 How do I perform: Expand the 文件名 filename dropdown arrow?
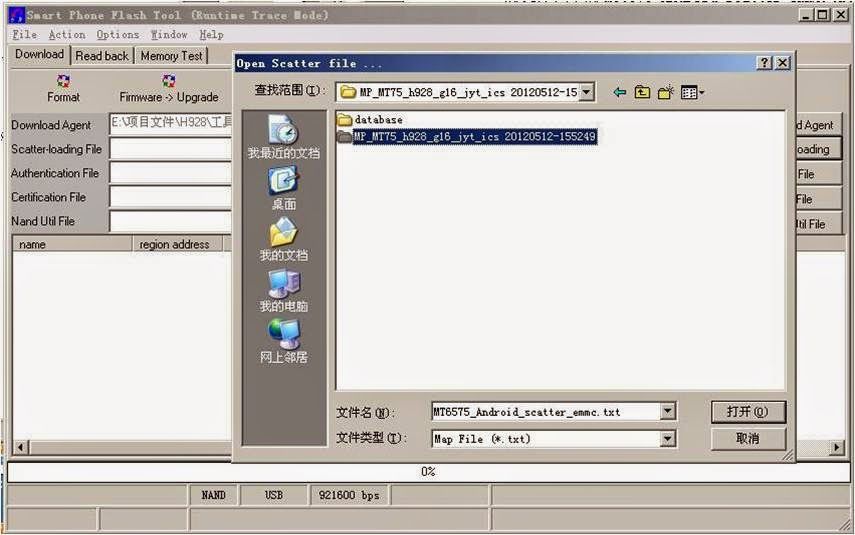(x=668, y=412)
